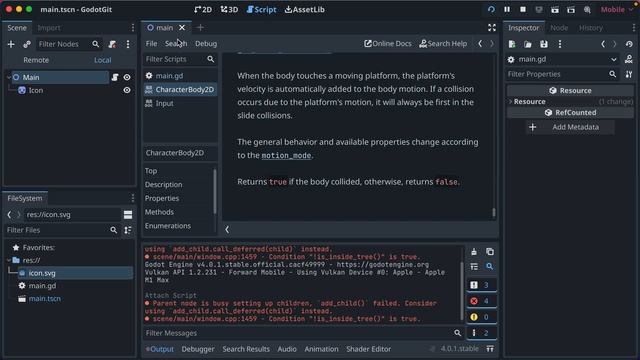The width and height of the screenshot is (640, 360).
Task: Add a new node with plus icon
Action: point(11,44)
